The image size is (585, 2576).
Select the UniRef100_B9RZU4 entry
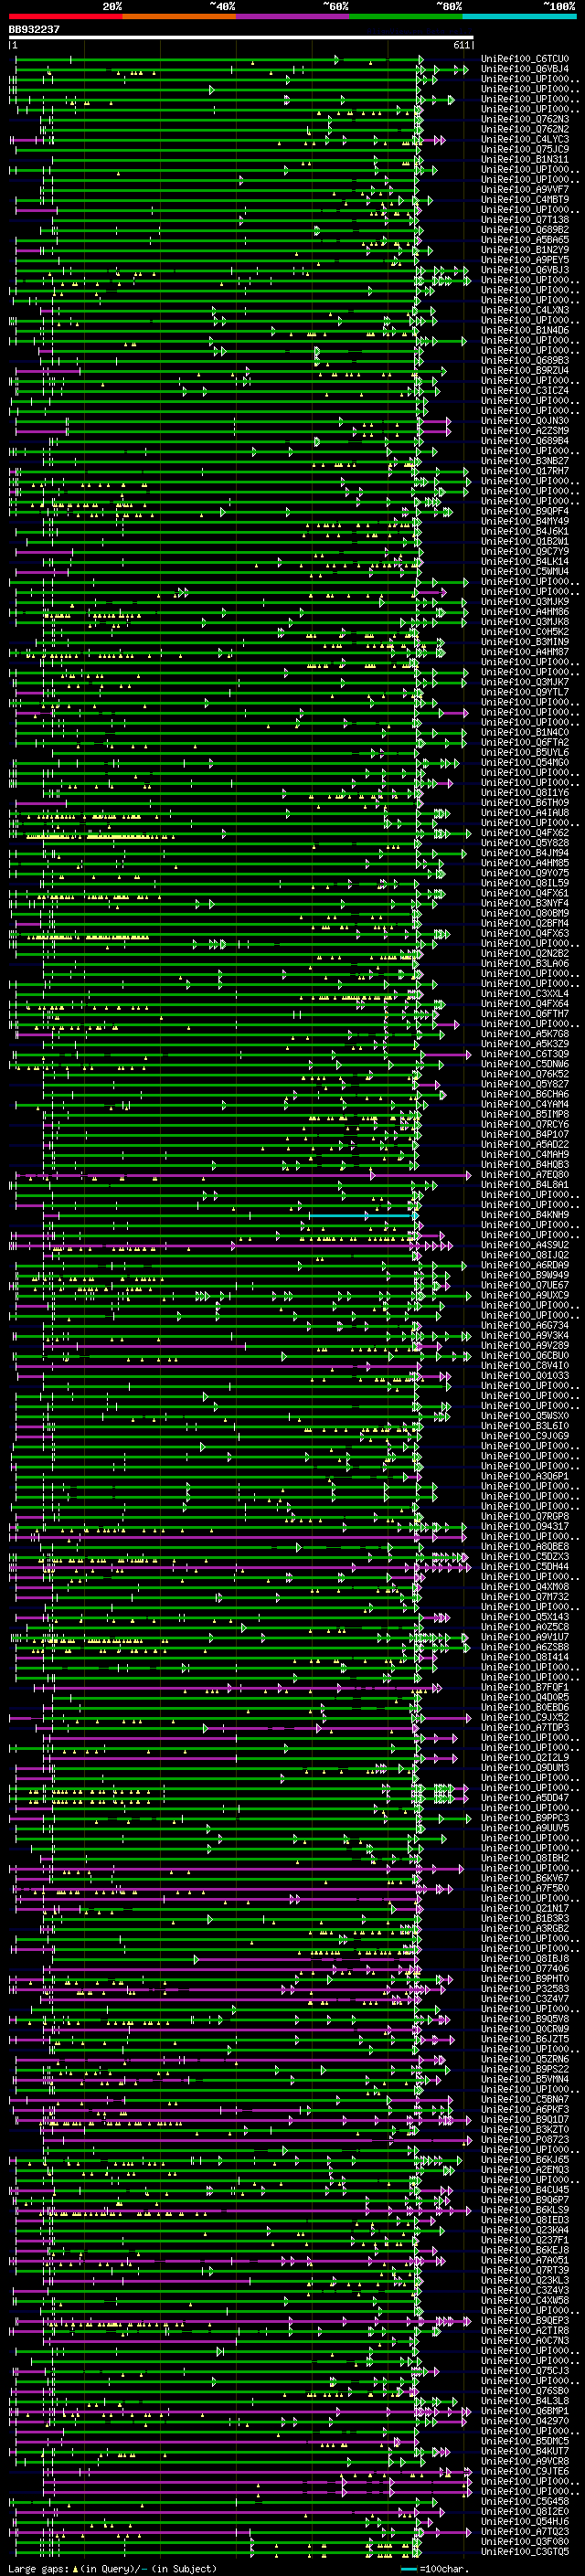click(x=525, y=370)
